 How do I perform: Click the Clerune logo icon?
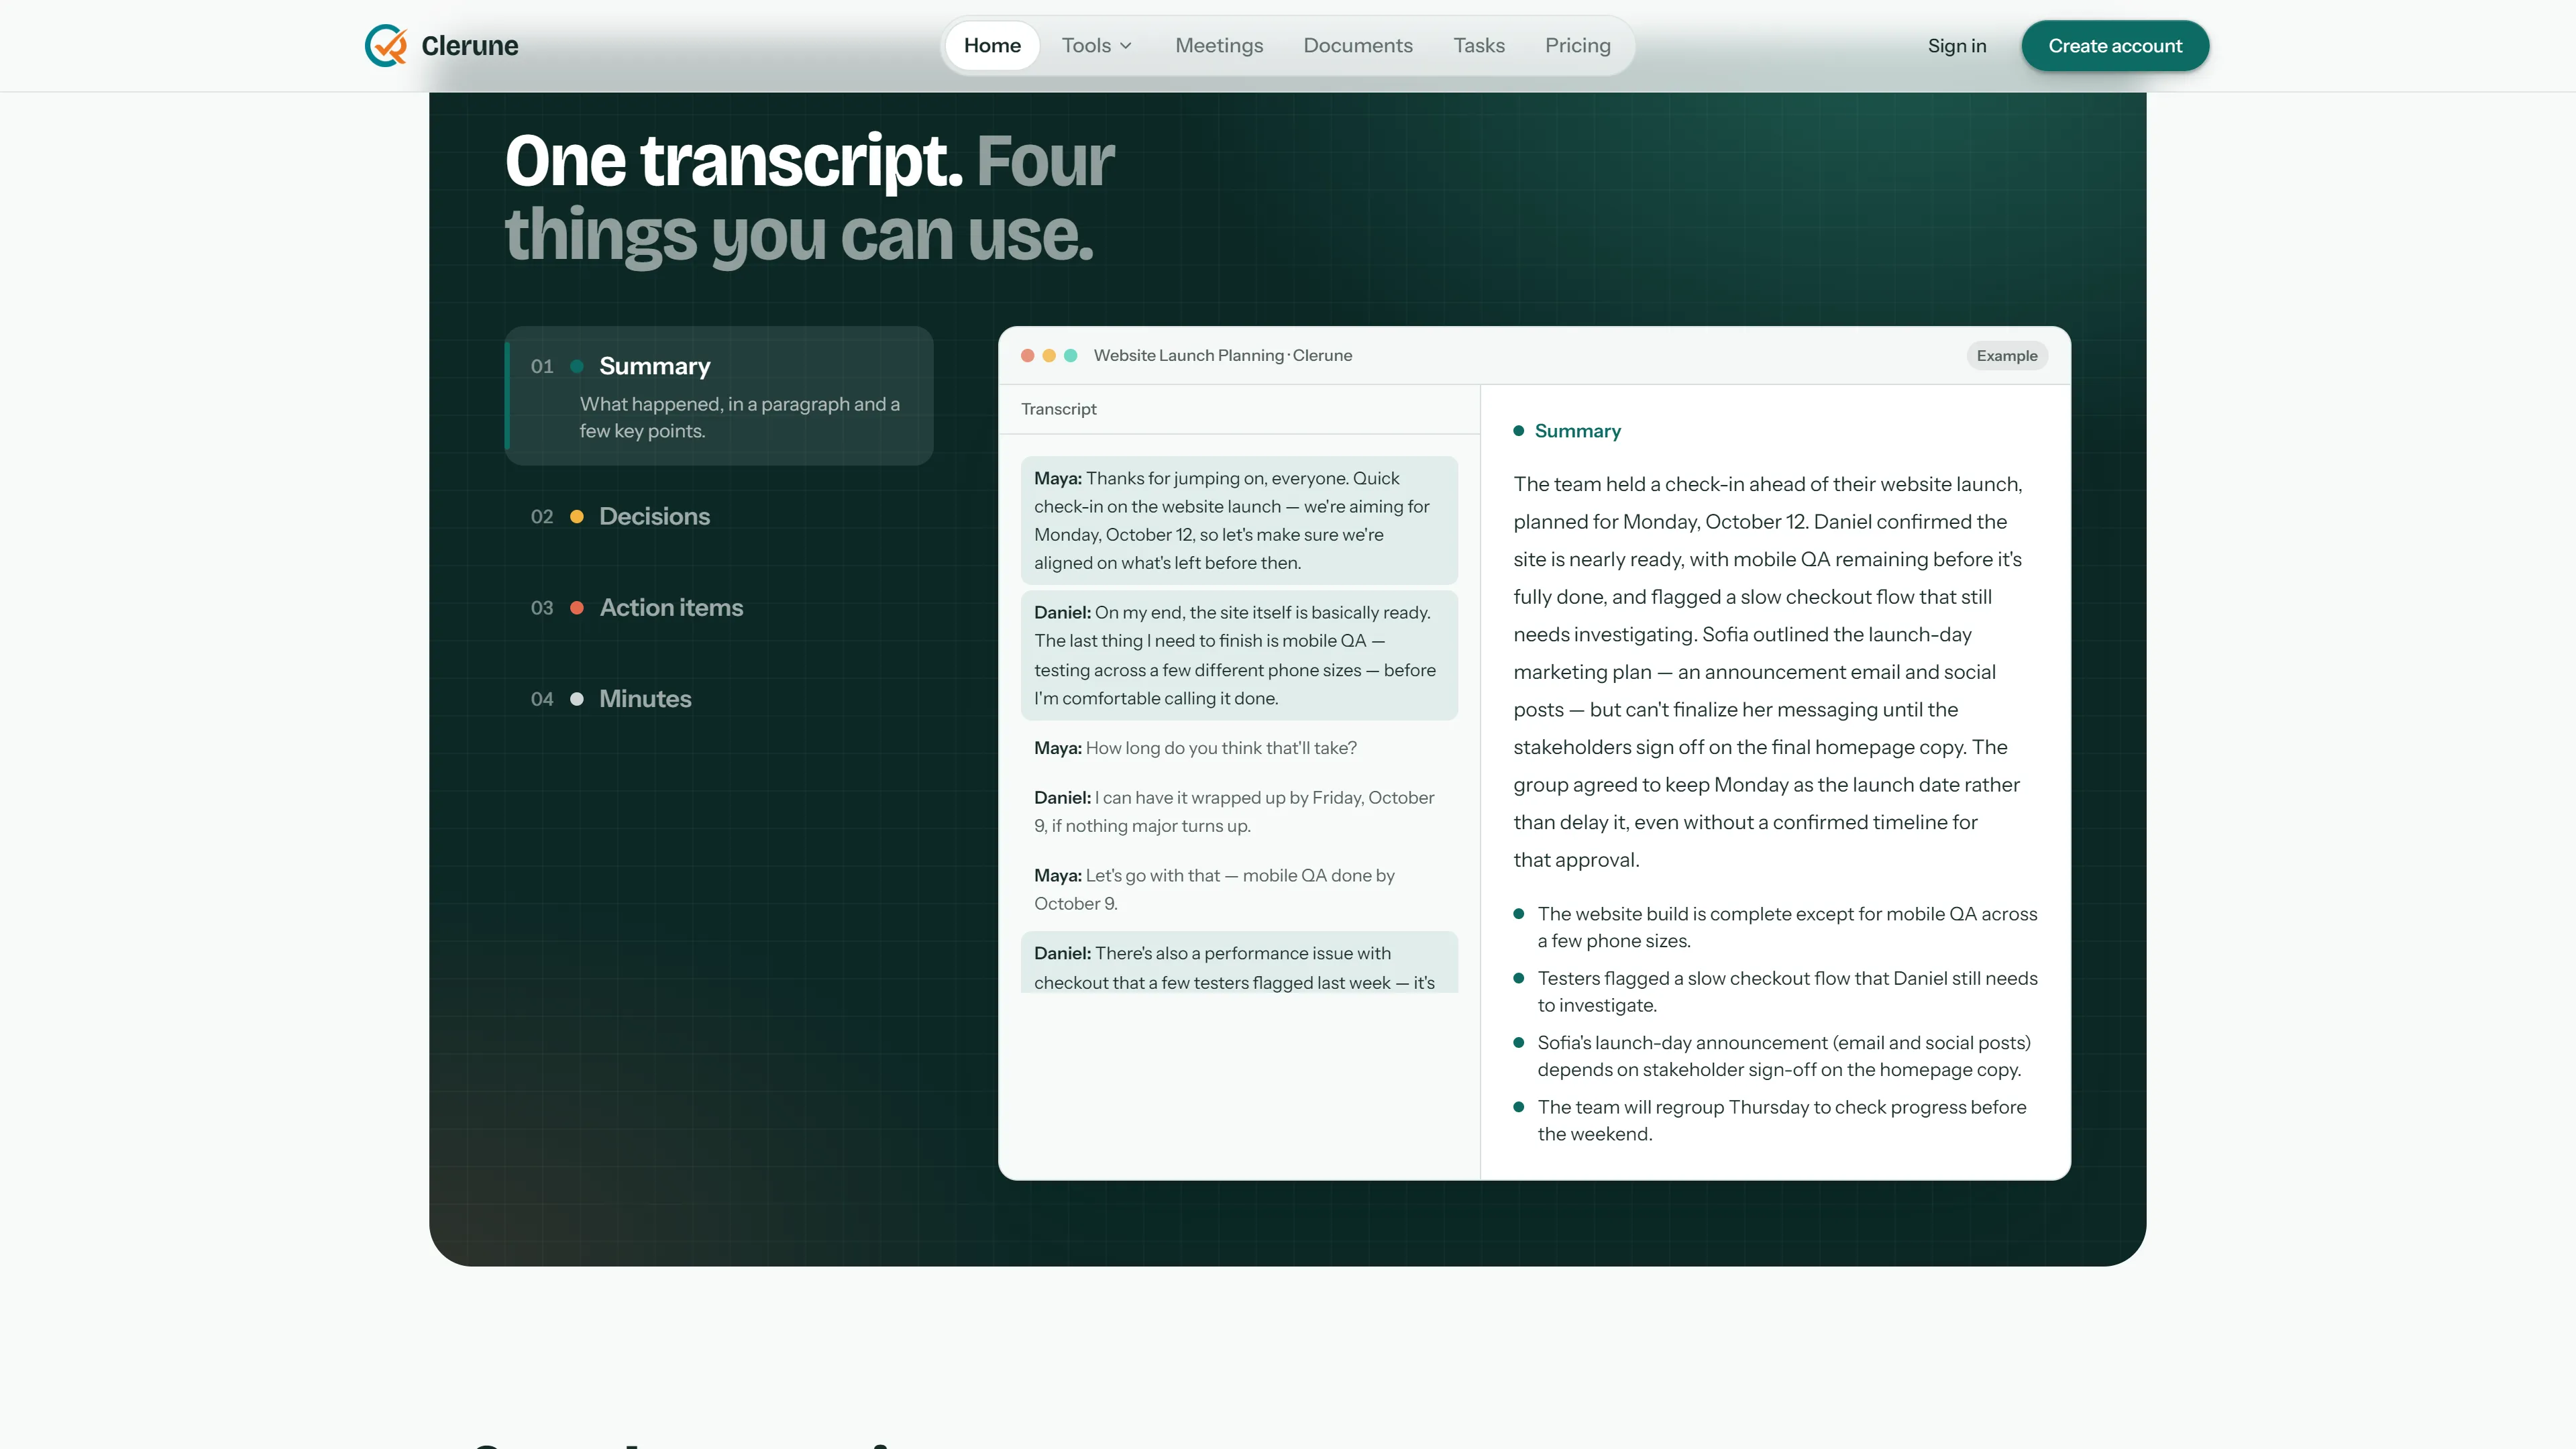(386, 46)
